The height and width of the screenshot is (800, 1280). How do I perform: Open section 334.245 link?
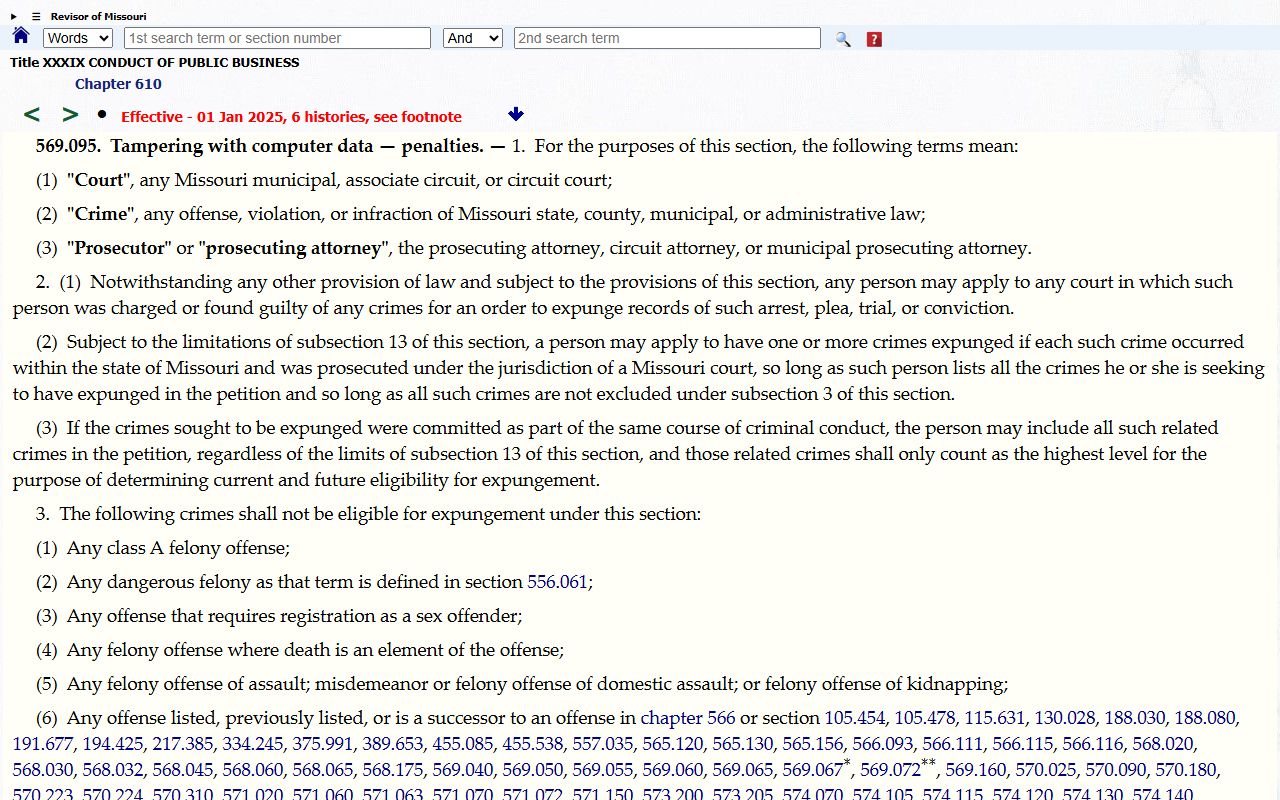253,744
